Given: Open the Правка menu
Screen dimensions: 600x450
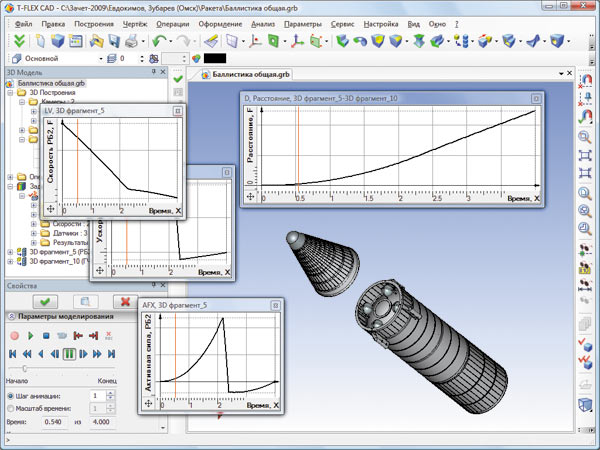Looking at the screenshot, I should [x=53, y=24].
